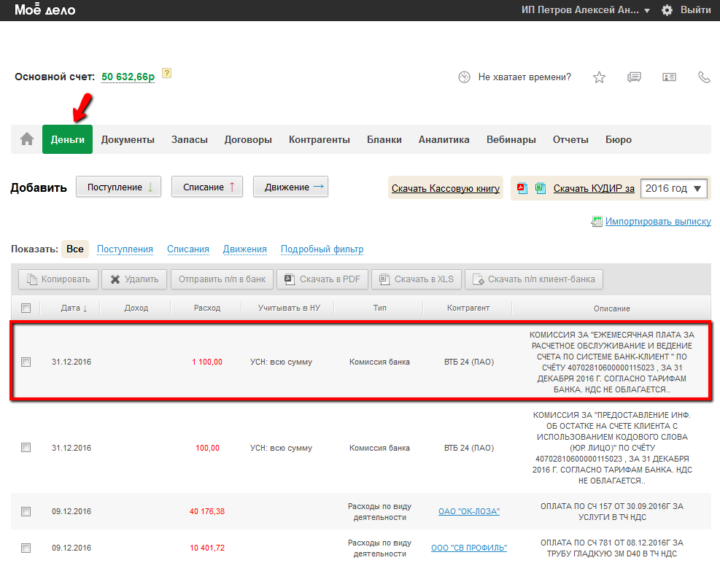Switch to the Документы tab
Screen dimensions: 720x563
(128, 140)
